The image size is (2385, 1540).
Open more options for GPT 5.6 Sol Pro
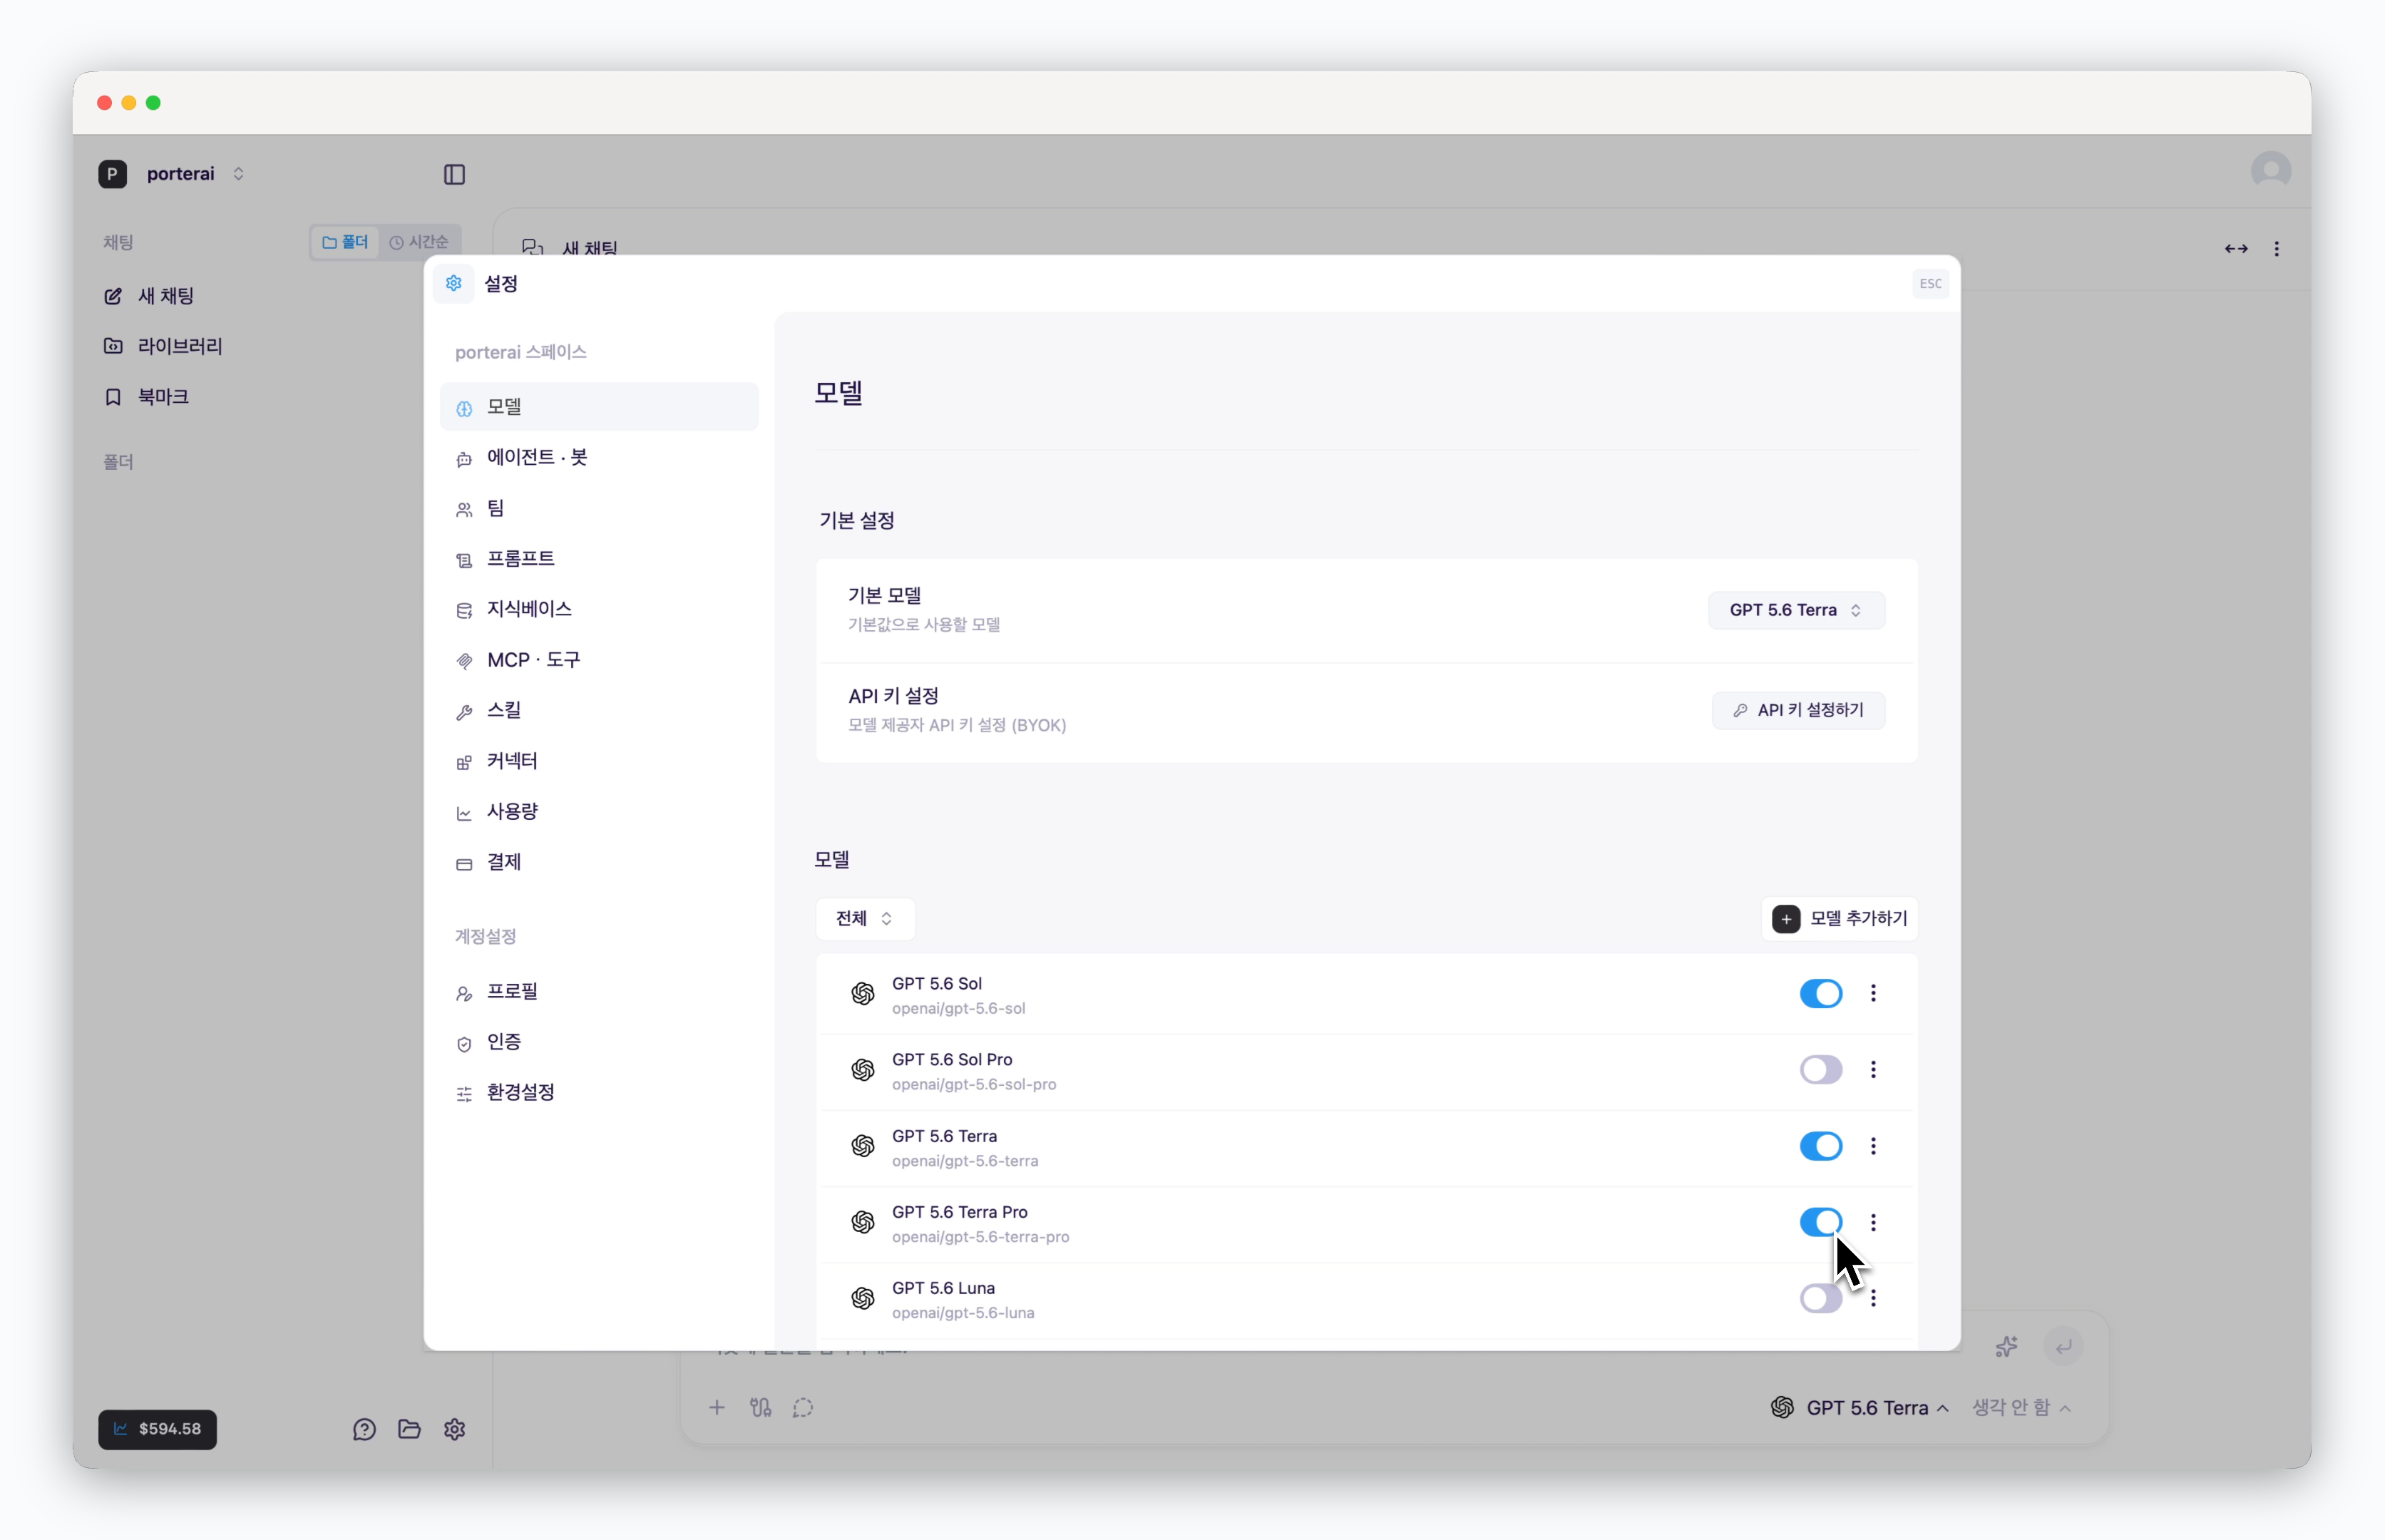pos(1873,1069)
